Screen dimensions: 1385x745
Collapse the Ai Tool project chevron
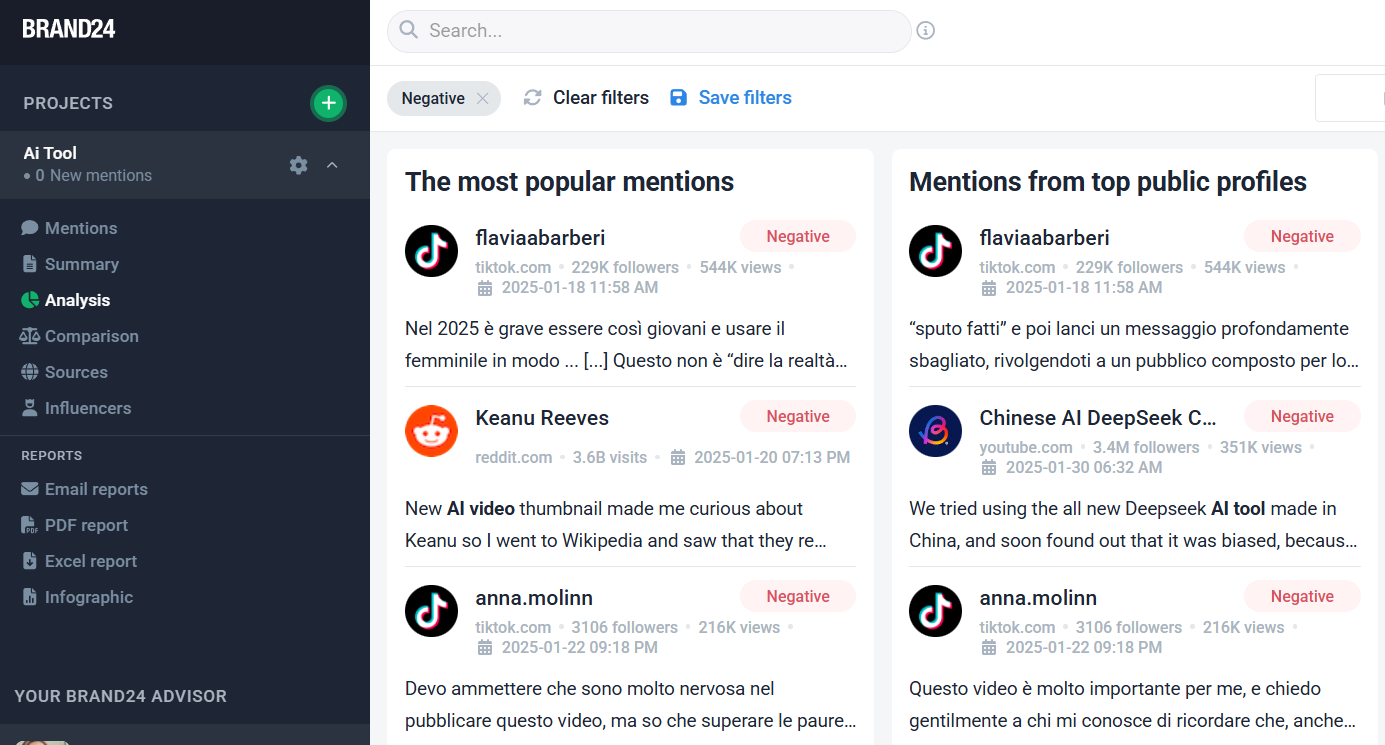(333, 165)
